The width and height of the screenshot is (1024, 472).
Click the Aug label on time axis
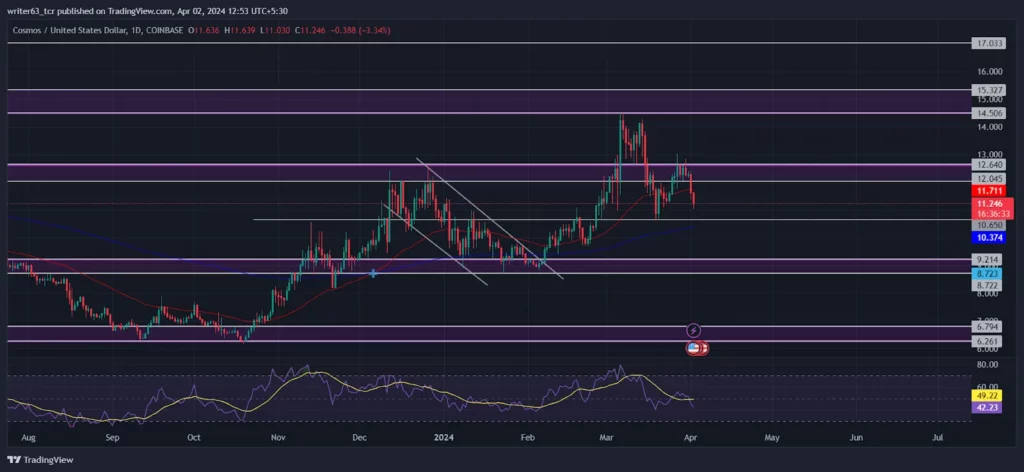[x=31, y=437]
